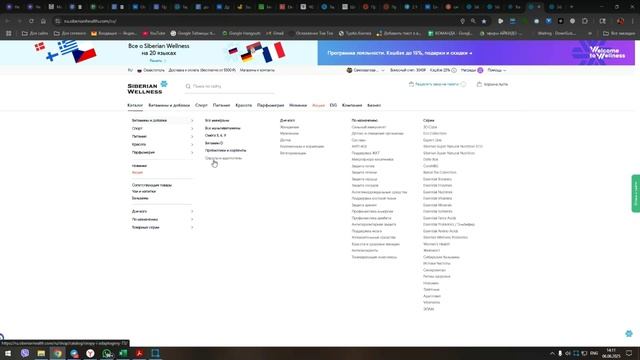640x360 pixels.
Task: Open the Награды badge icon
Action: 480,70
